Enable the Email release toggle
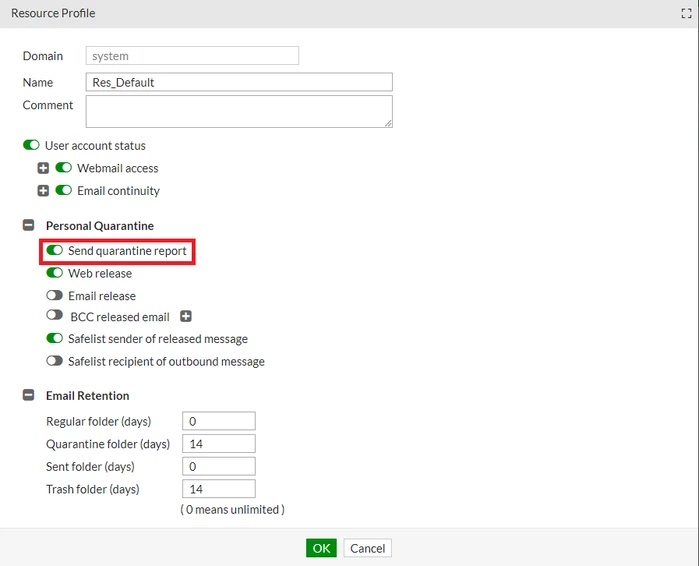 (x=54, y=295)
